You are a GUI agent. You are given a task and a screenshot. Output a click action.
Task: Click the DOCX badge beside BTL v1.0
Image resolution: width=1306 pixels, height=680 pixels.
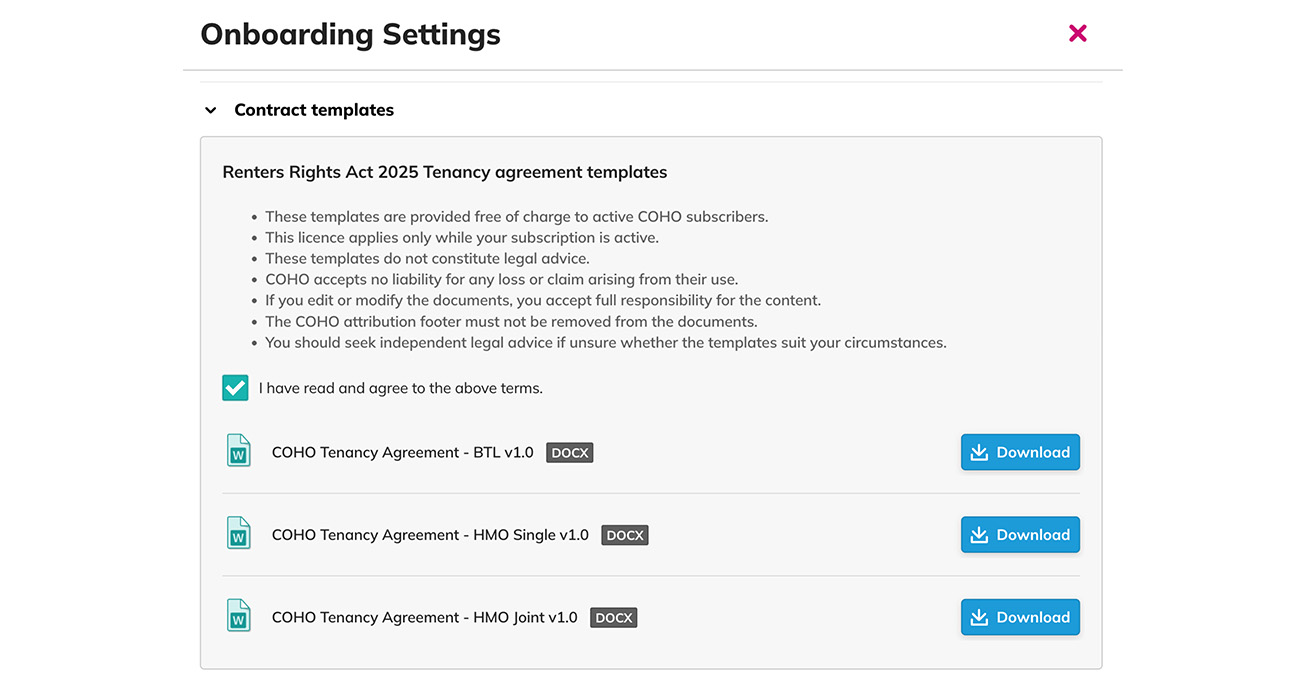[570, 453]
